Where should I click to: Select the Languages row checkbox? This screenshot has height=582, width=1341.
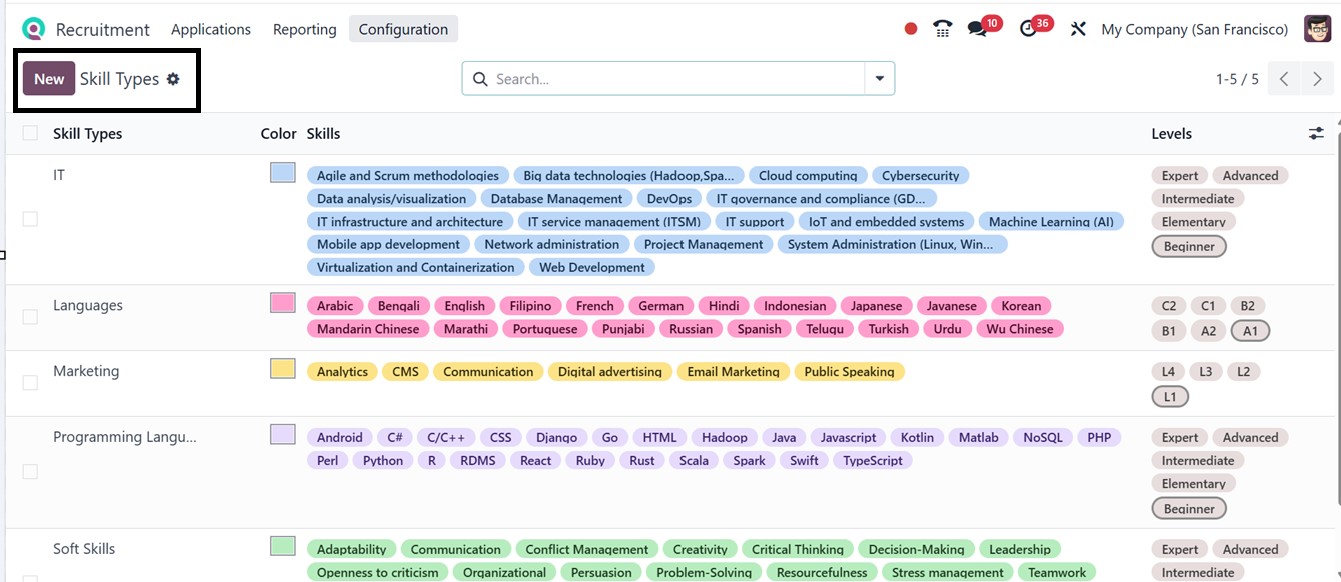(30, 317)
